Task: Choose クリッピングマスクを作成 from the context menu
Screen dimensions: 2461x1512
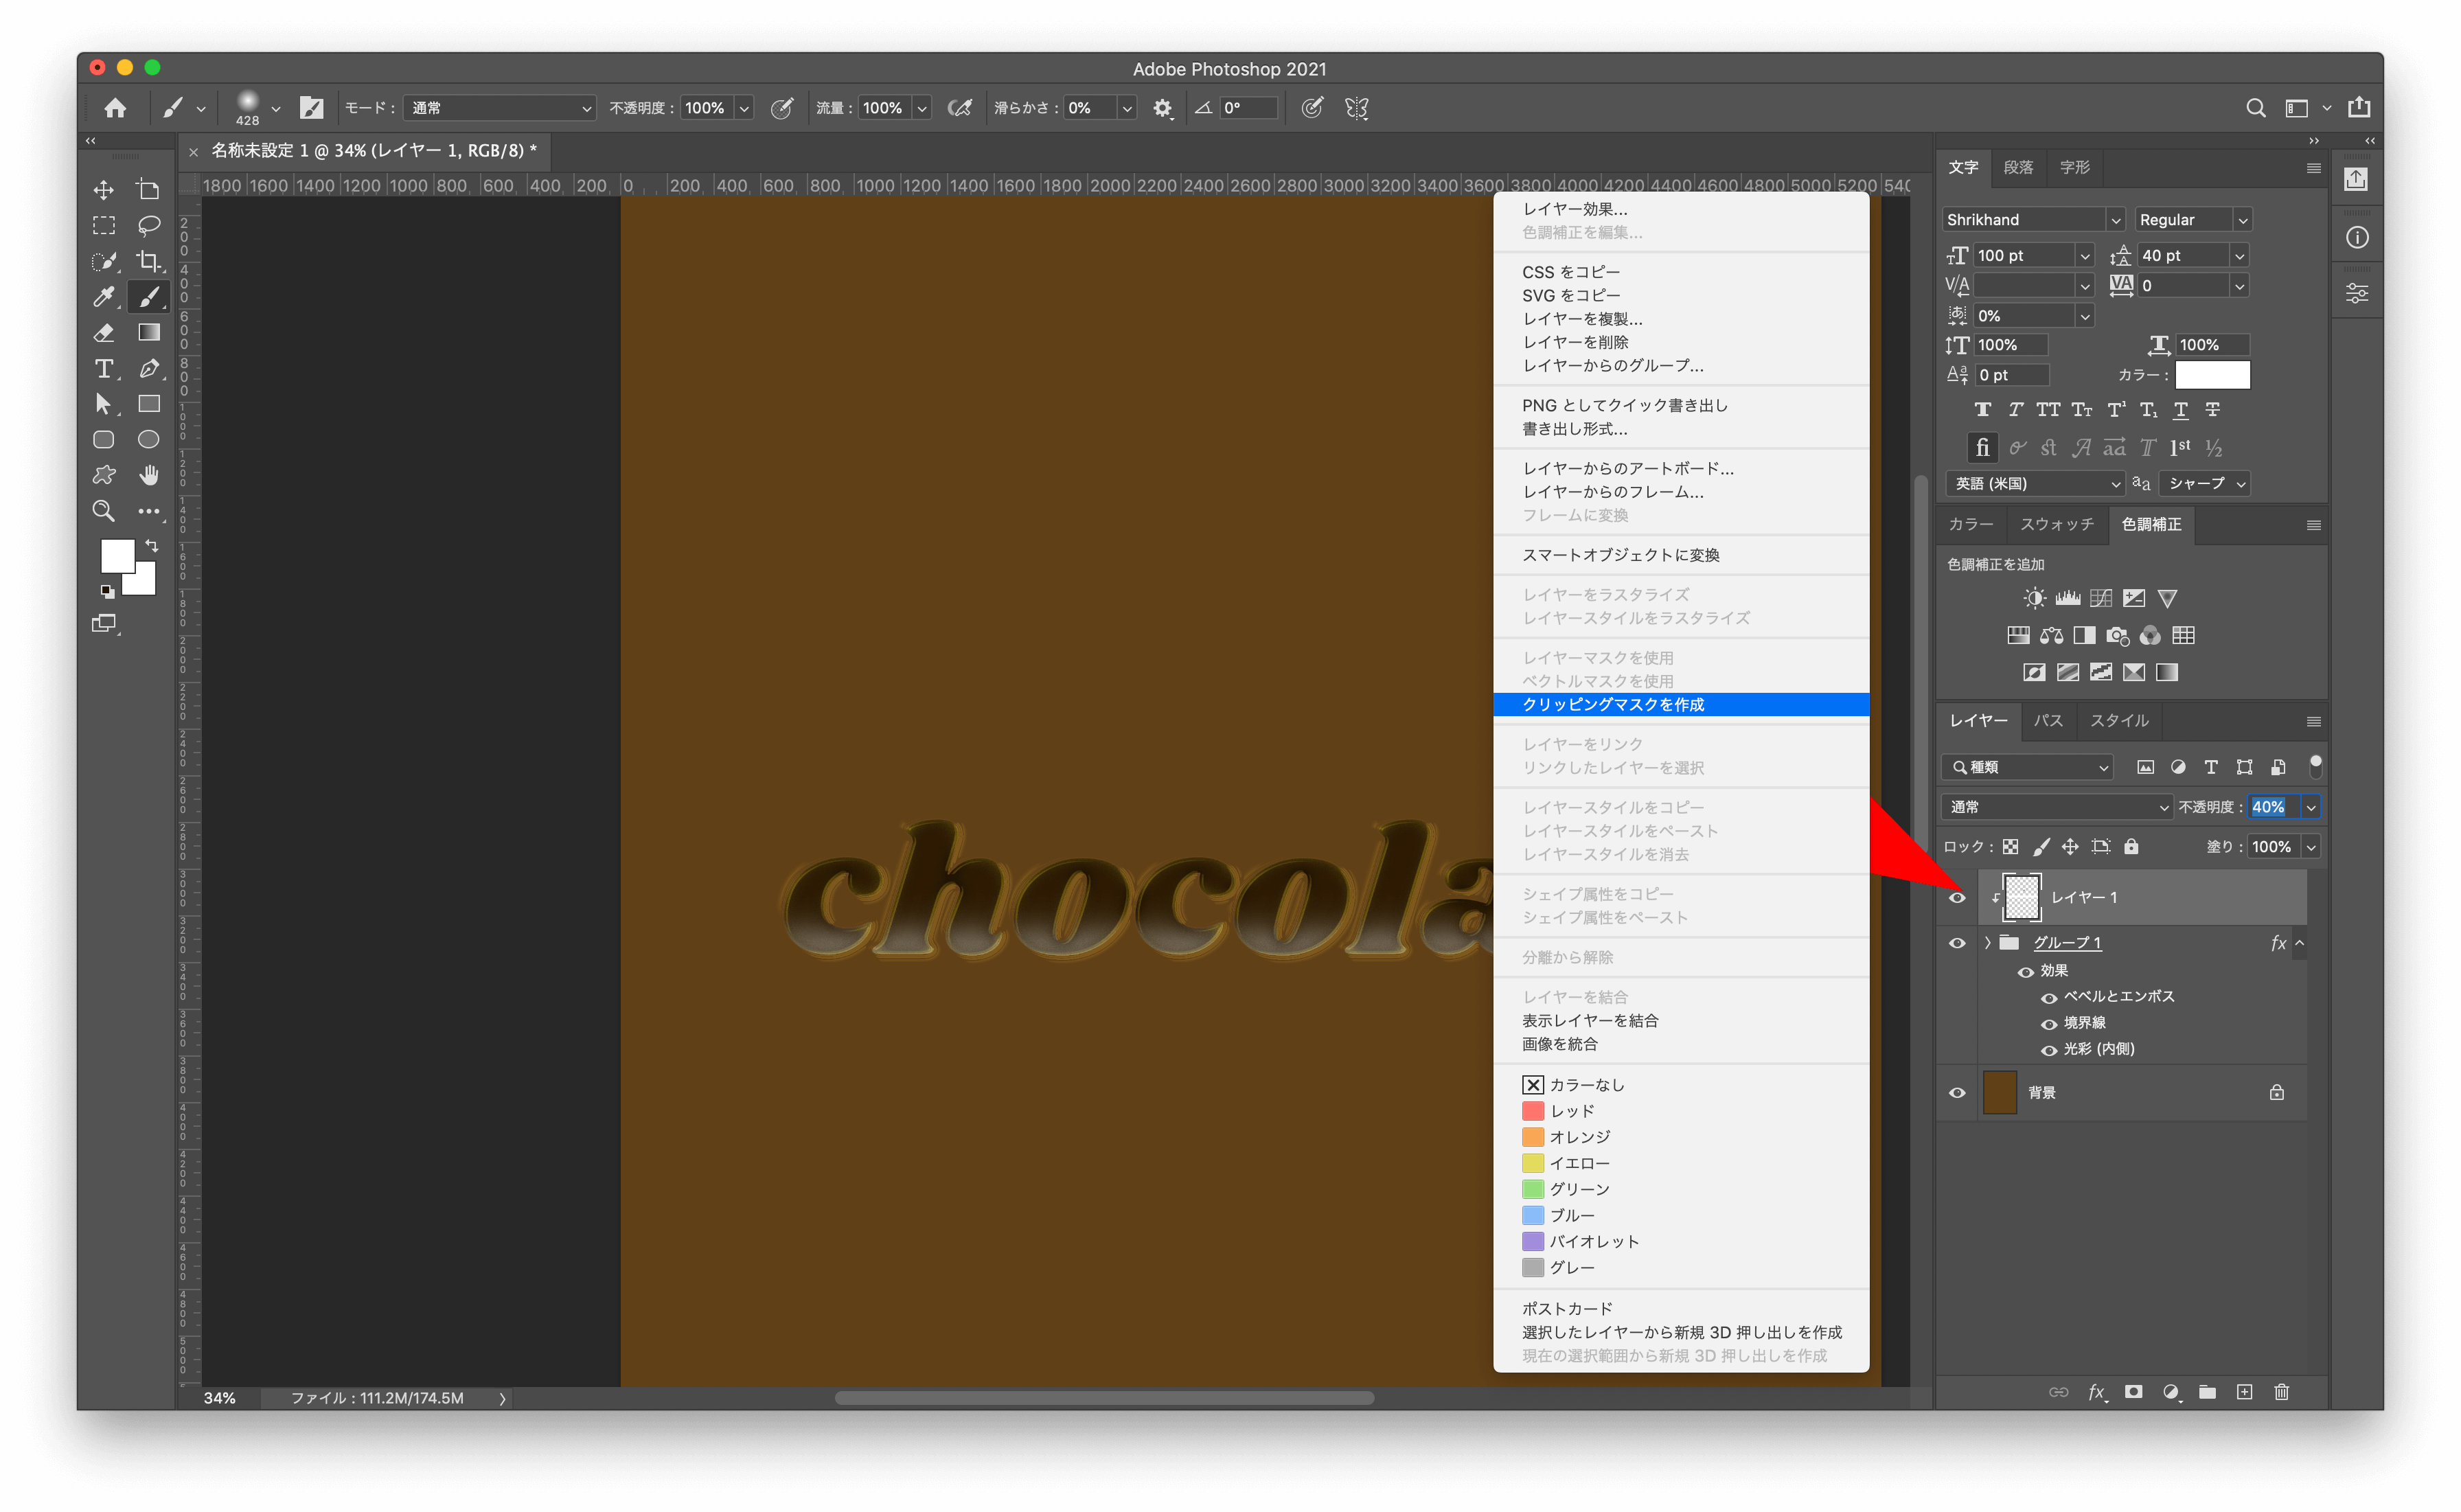Action: tap(1613, 704)
